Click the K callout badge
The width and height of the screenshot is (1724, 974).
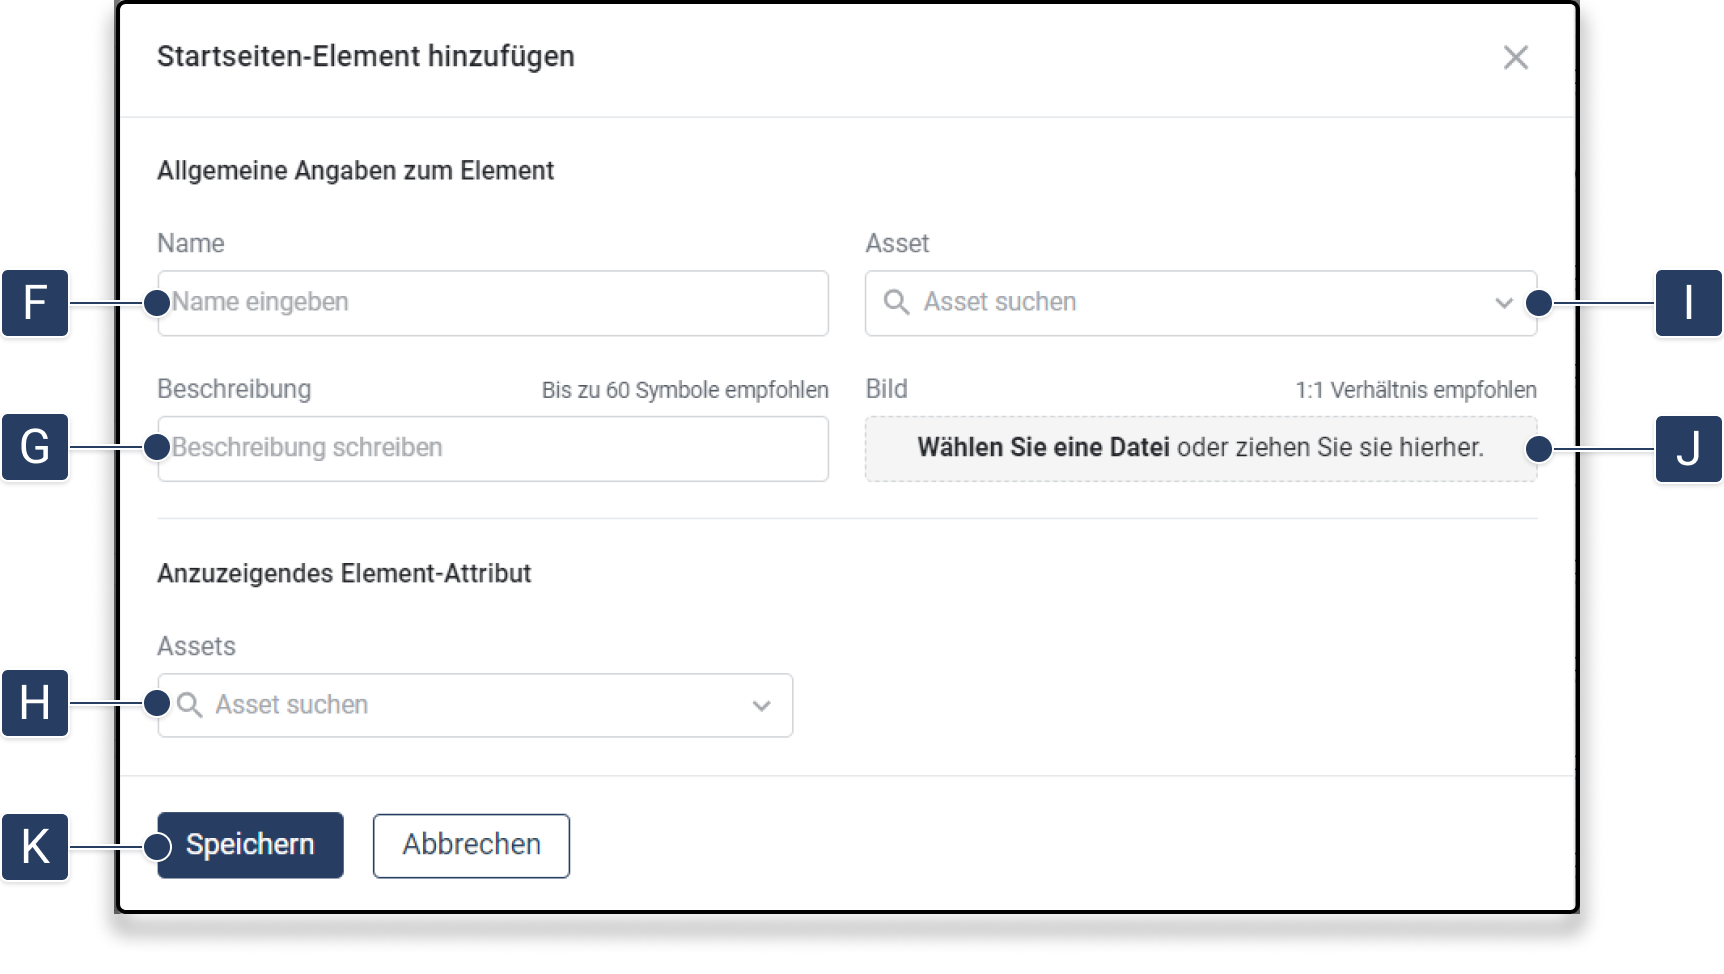tap(35, 847)
